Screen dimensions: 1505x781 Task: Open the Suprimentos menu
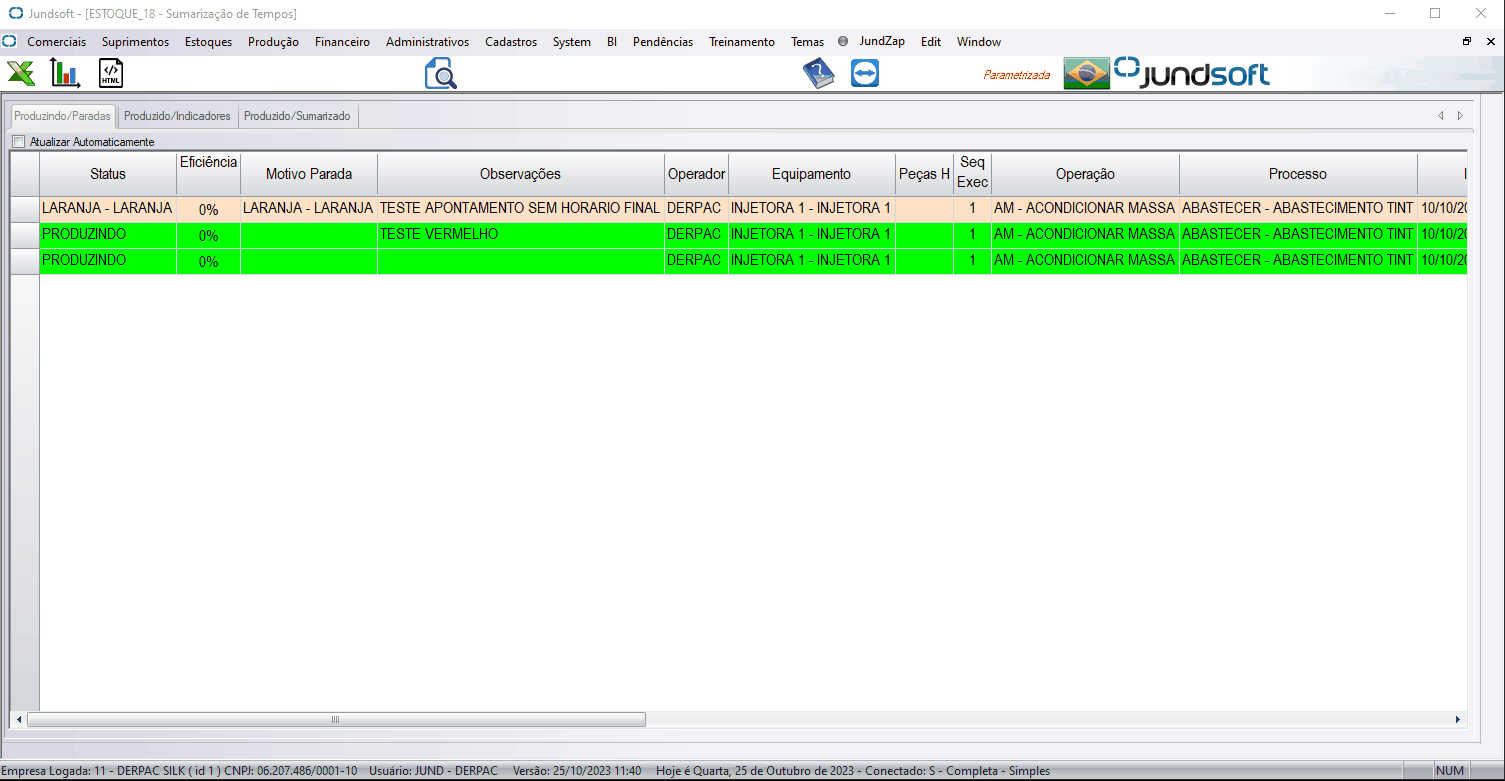(135, 42)
